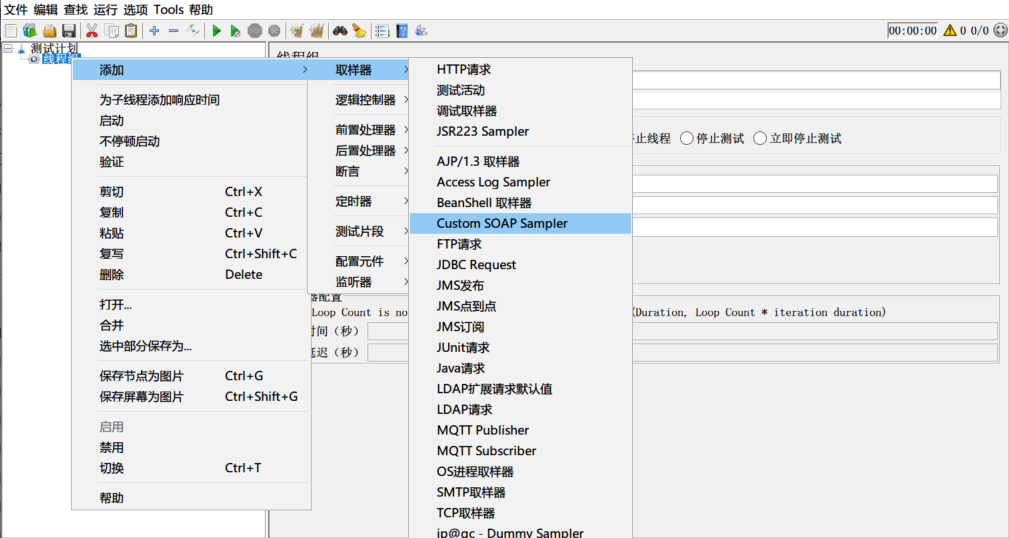Select HTTP请求 from the sampler submenu
This screenshot has height=538, width=1009.
pyautogui.click(x=464, y=70)
